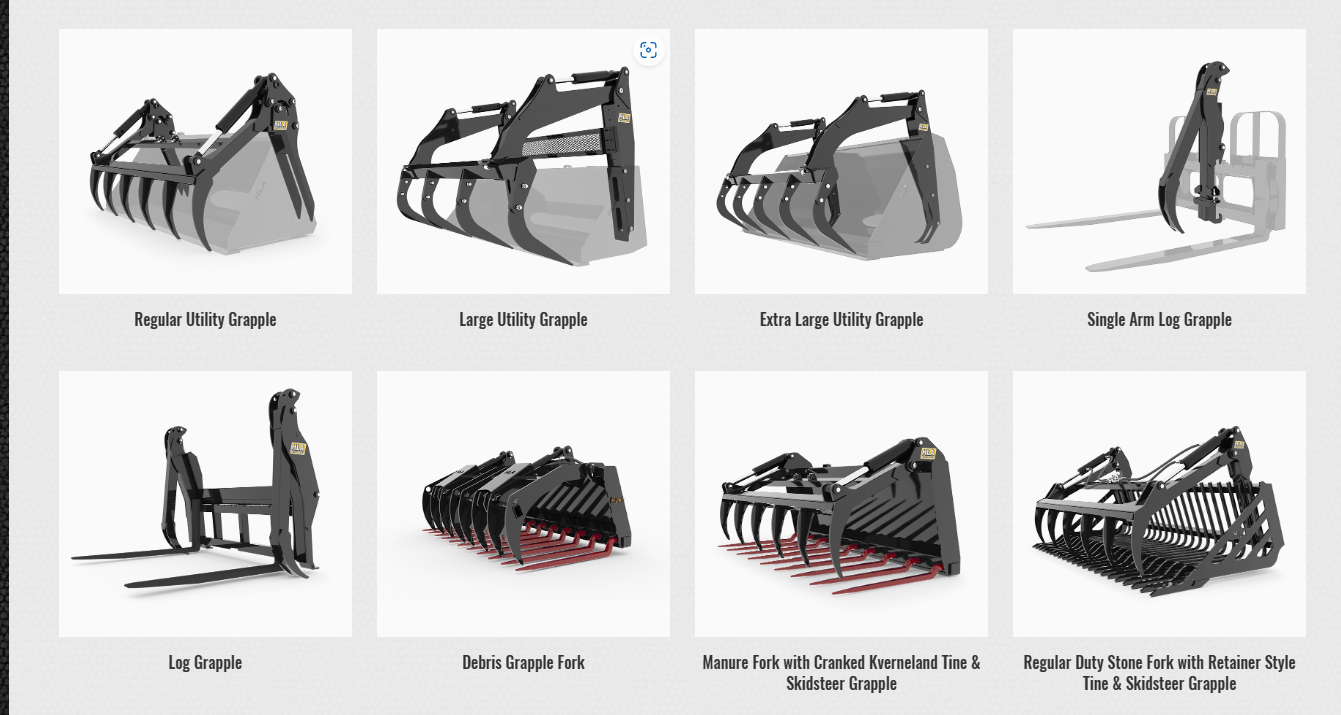
Task: Click the Extra Large Utility Grapple title
Action: tap(841, 320)
